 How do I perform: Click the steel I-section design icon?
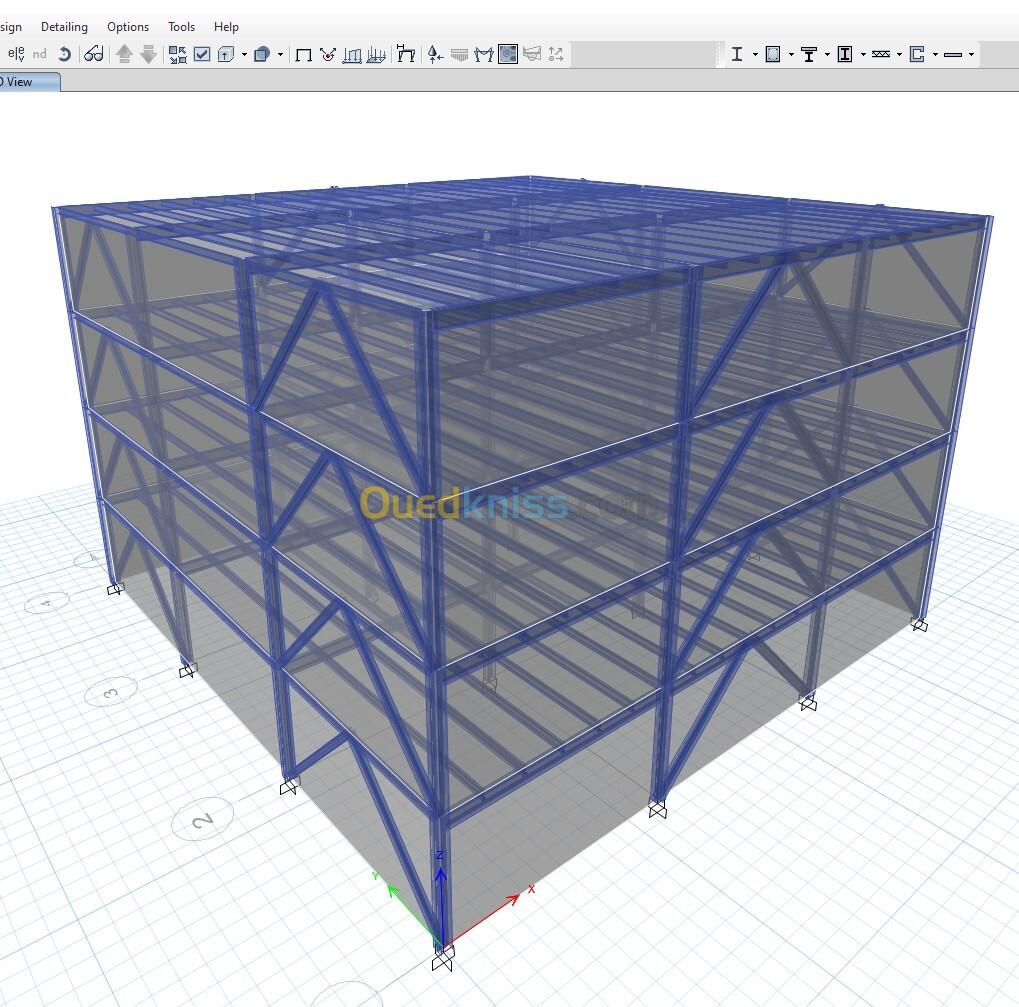(x=737, y=54)
